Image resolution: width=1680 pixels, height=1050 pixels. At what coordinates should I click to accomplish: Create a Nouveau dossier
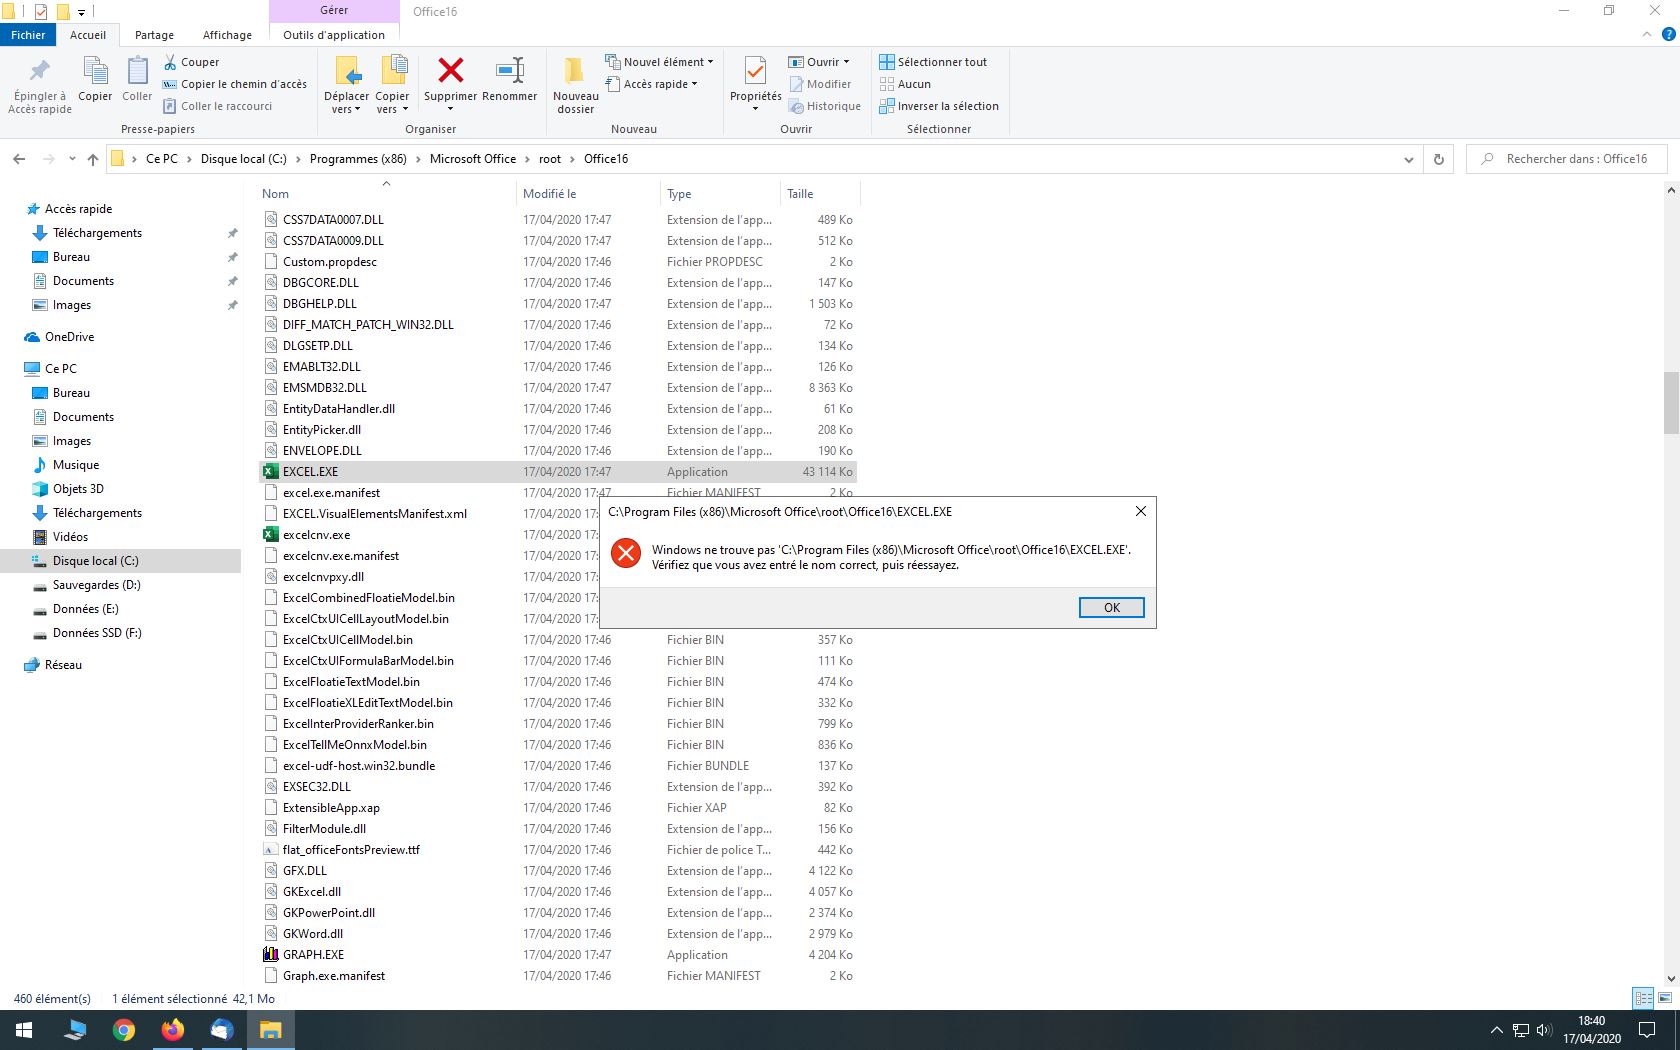tap(576, 85)
